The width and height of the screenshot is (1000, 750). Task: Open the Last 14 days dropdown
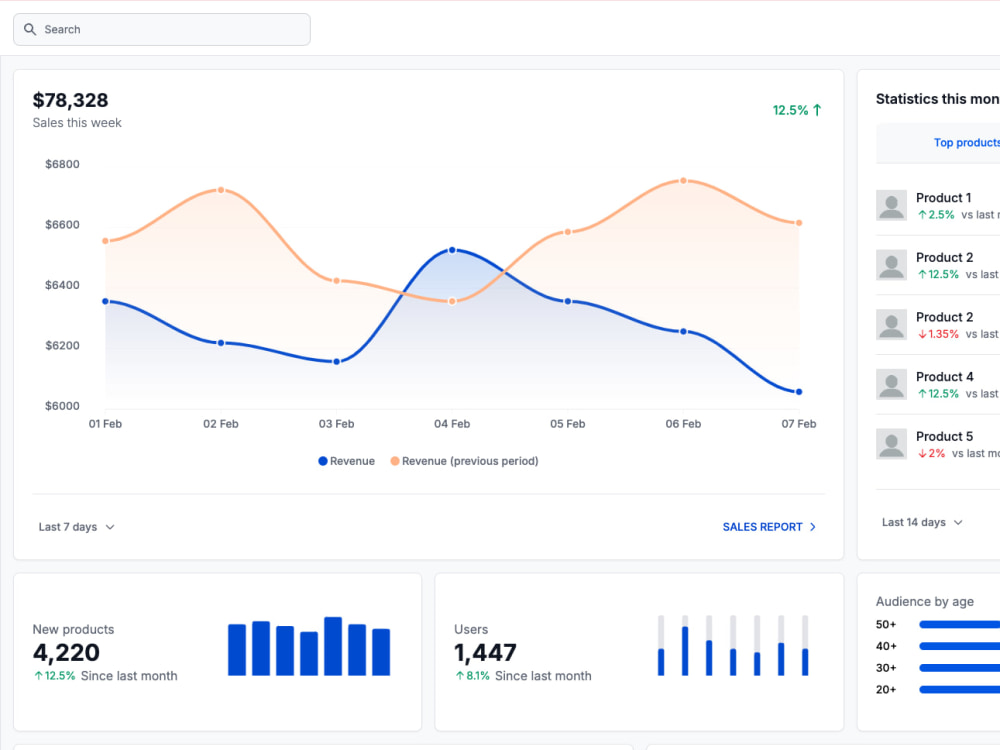[922, 522]
